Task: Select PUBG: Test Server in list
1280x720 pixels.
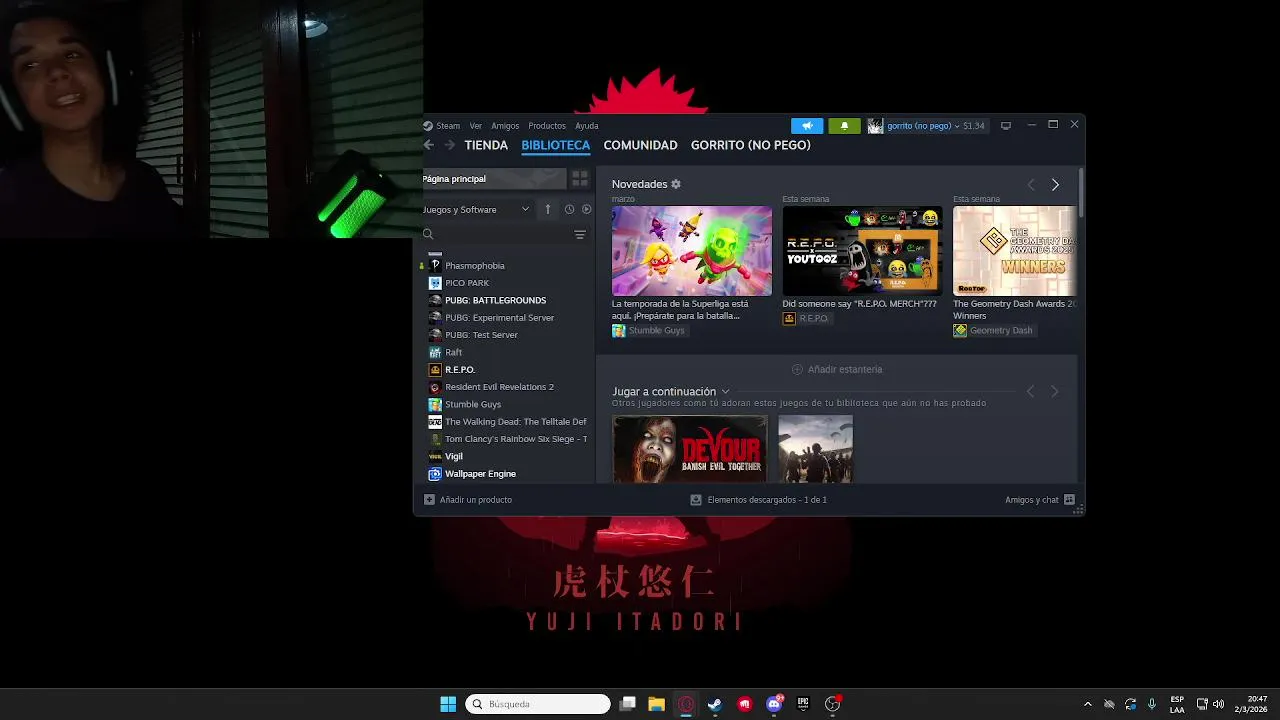Action: coord(481,335)
